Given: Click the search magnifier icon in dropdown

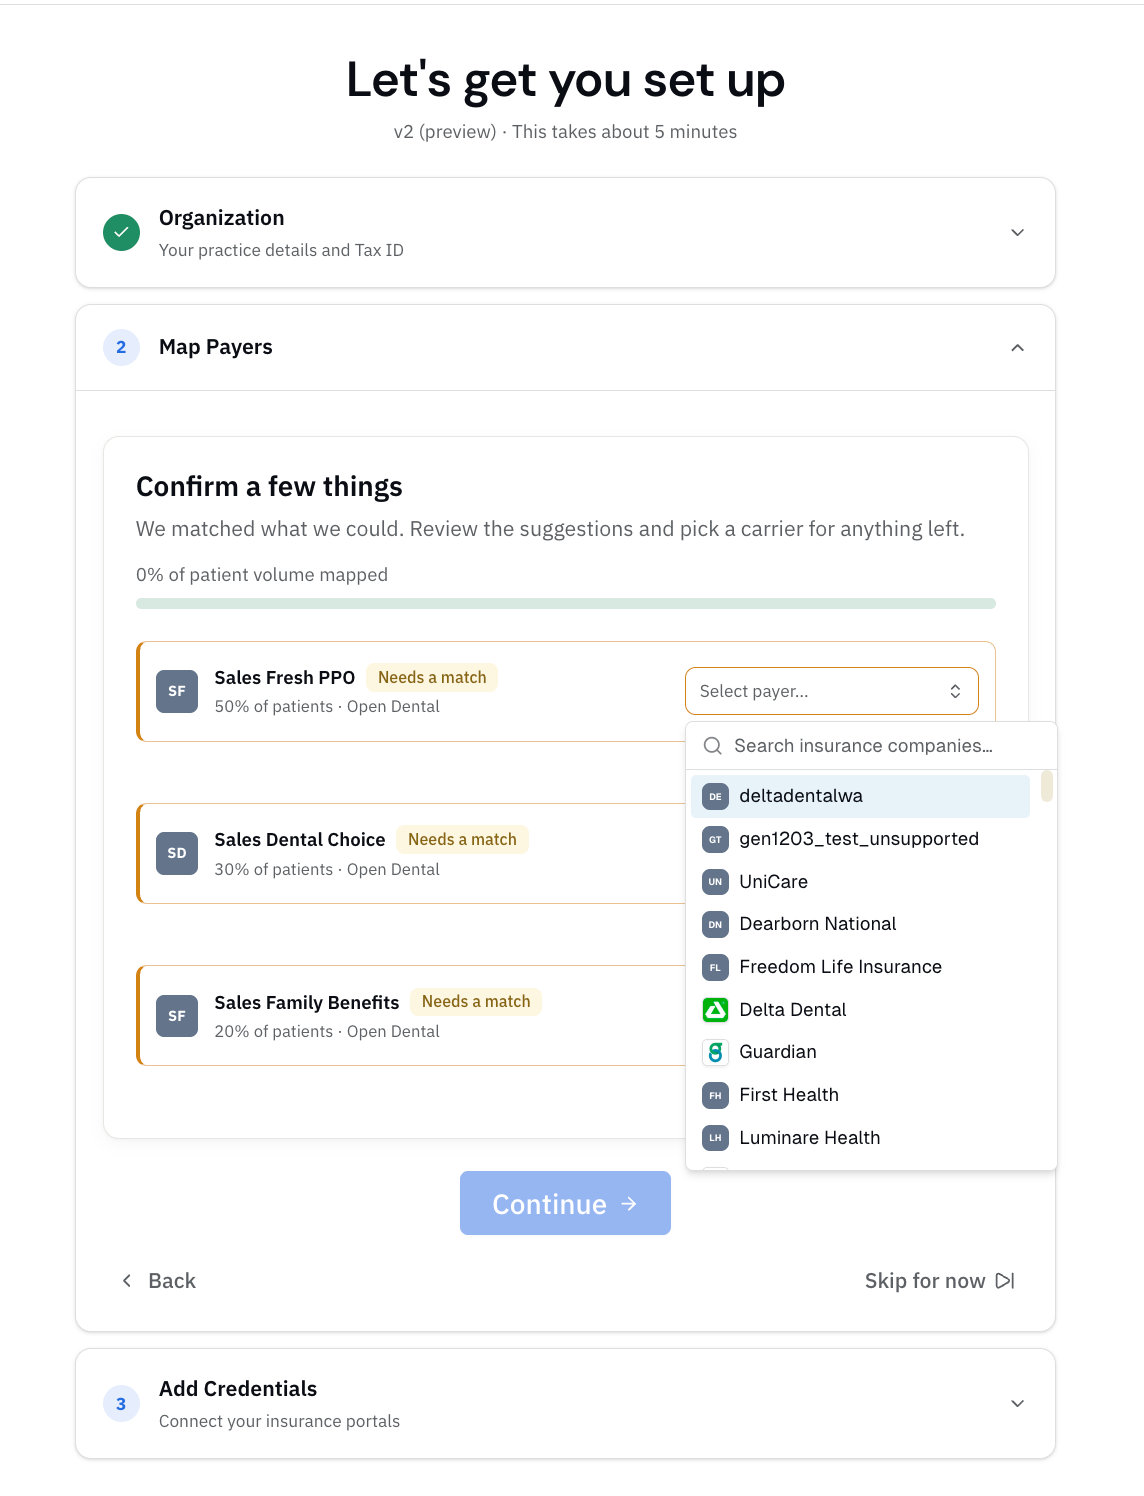Looking at the screenshot, I should 713,746.
